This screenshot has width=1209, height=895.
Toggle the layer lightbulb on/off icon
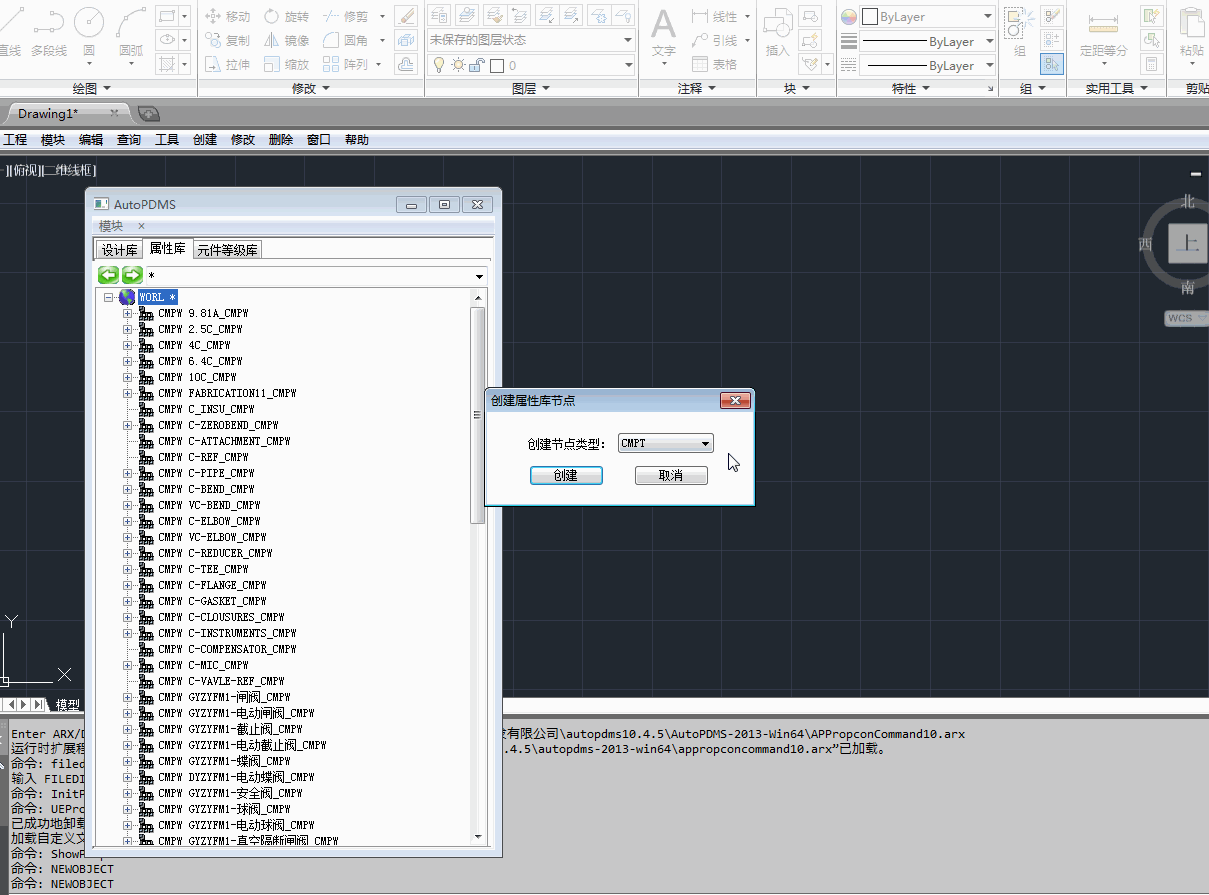tap(438, 65)
